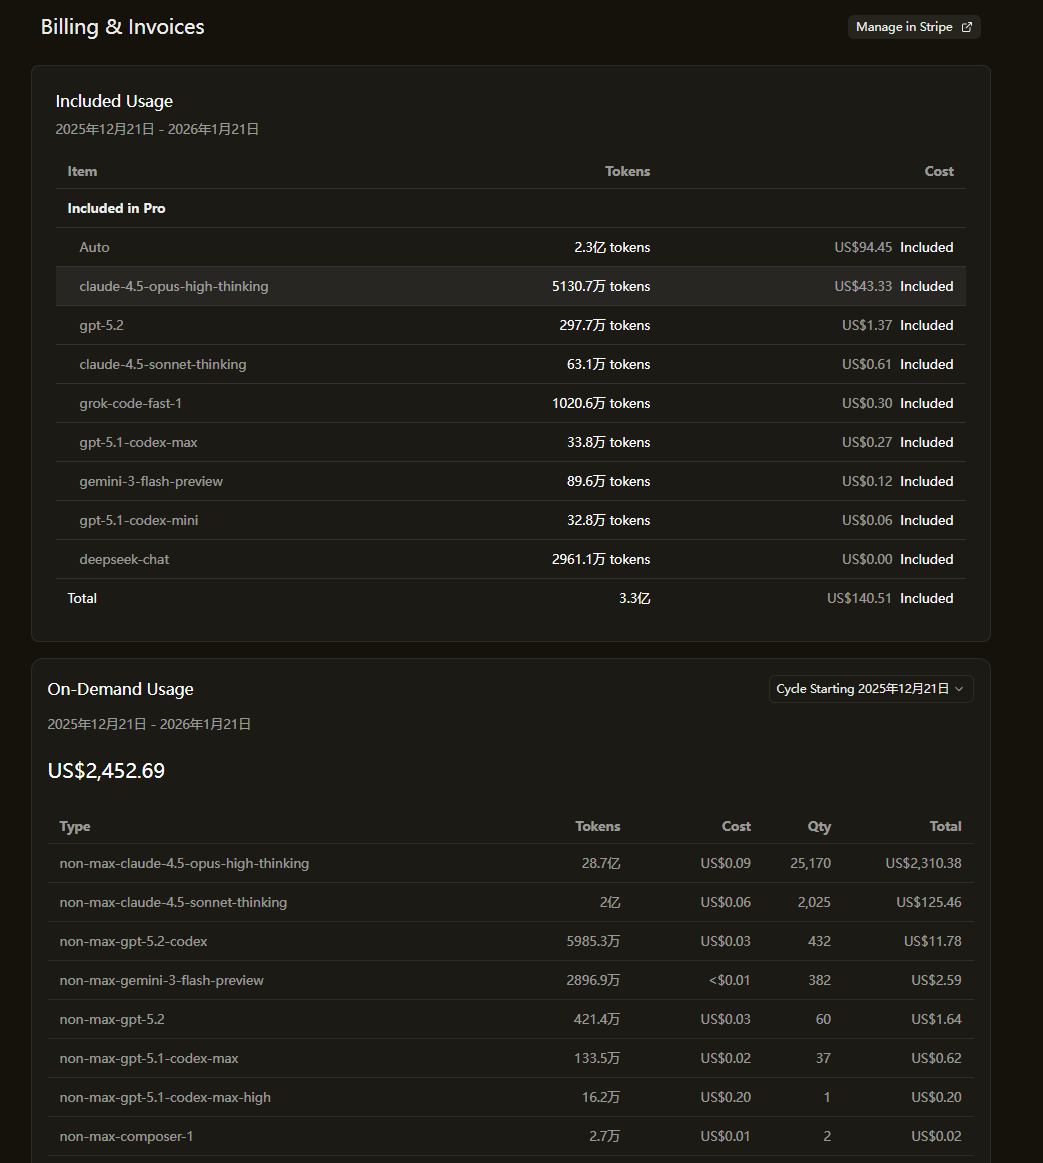The height and width of the screenshot is (1163, 1043).
Task: Click the external link icon beside Manage in Stripe
Action: (x=966, y=27)
